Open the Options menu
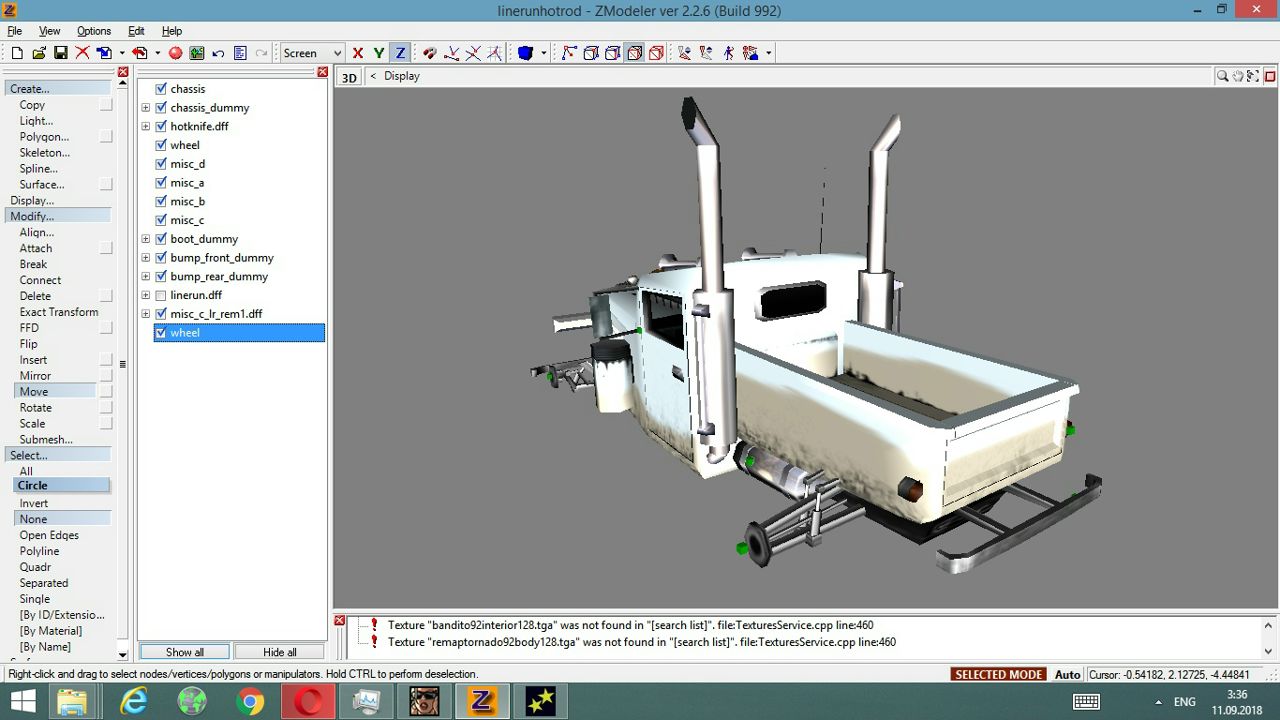 (x=94, y=31)
